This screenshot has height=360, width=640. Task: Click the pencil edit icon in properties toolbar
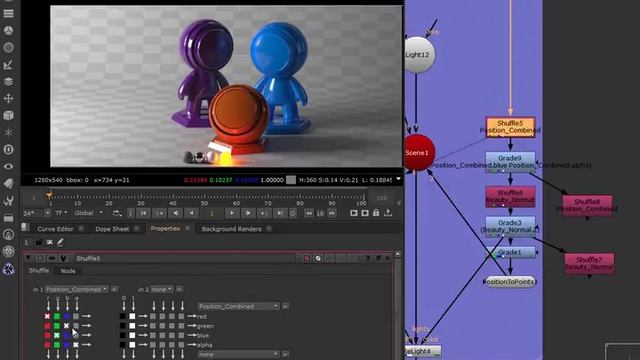click(x=60, y=242)
